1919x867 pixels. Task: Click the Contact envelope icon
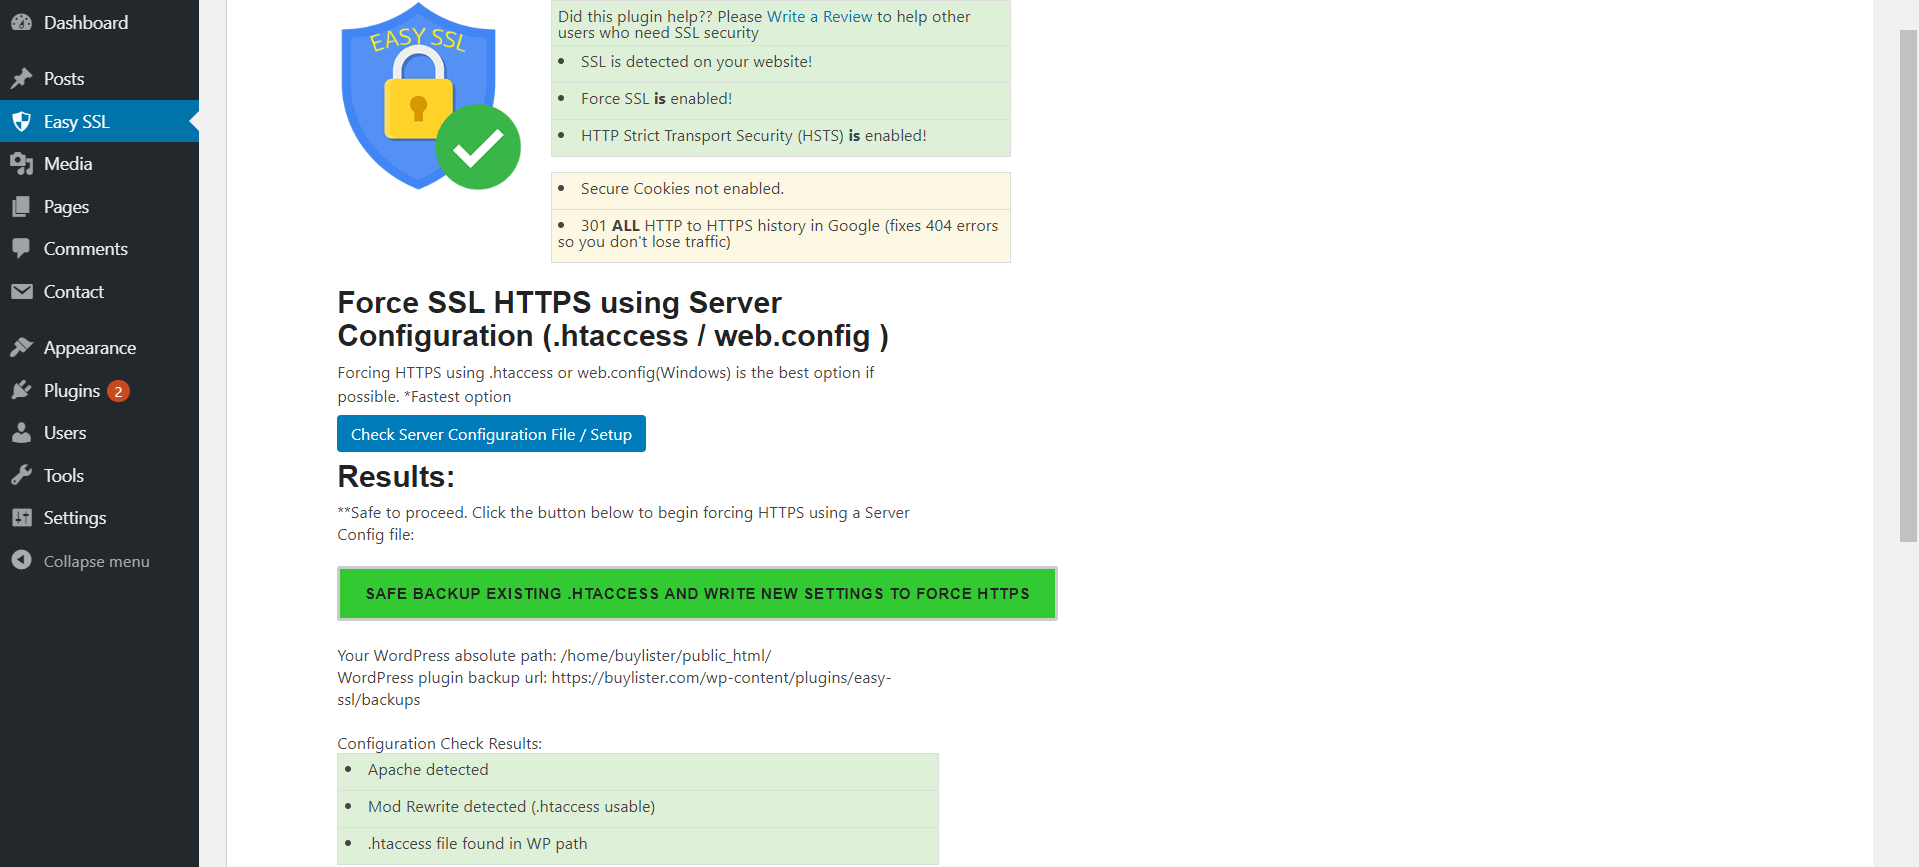(22, 291)
